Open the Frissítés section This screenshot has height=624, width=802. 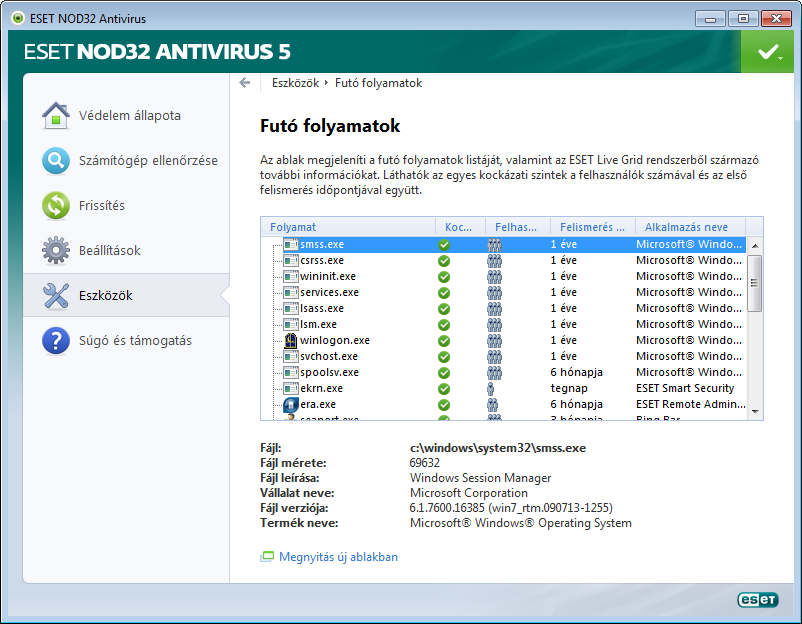click(x=126, y=206)
